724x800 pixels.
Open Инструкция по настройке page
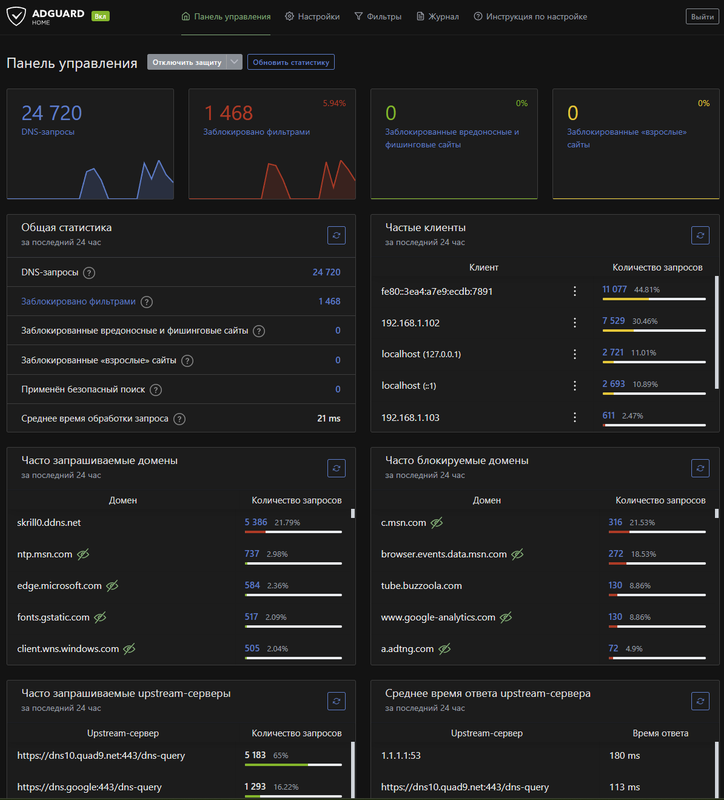(531, 17)
